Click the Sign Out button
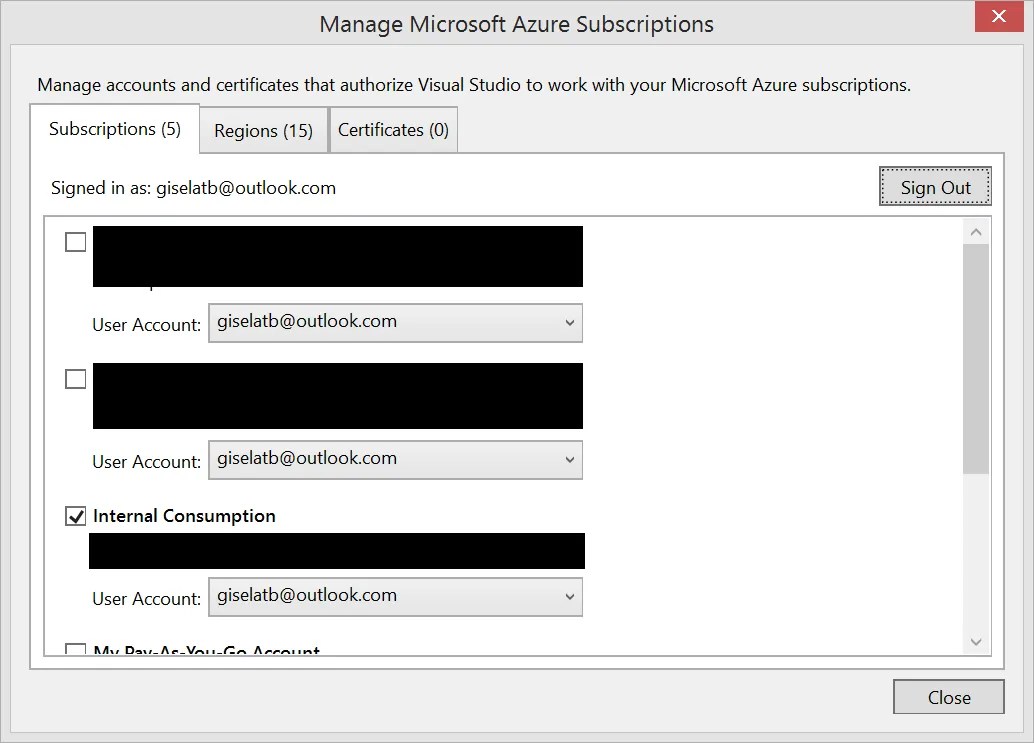This screenshot has width=1034, height=743. 935,187
